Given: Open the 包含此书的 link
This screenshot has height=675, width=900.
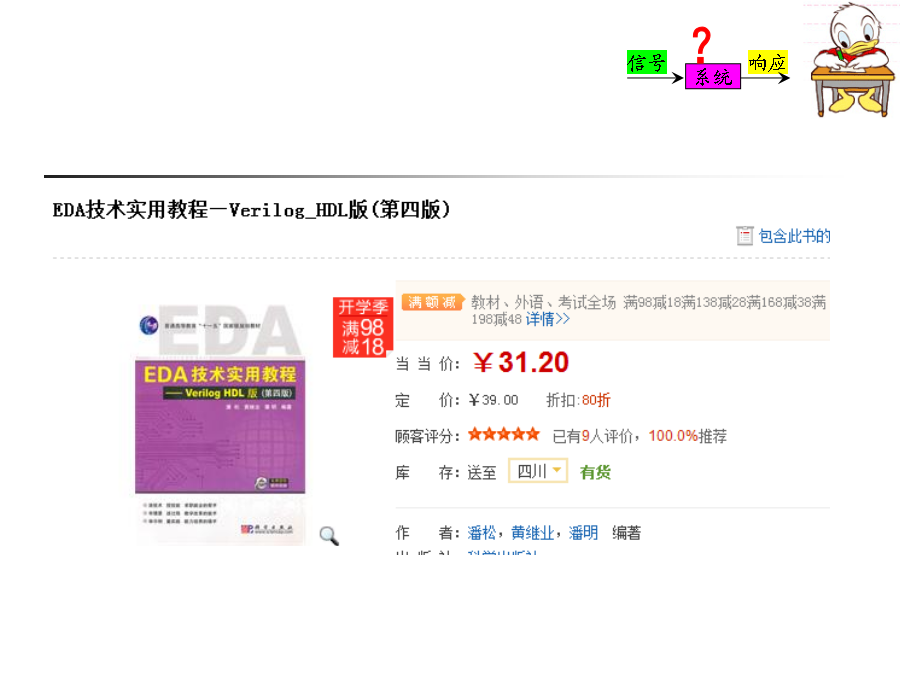Looking at the screenshot, I should click(794, 236).
